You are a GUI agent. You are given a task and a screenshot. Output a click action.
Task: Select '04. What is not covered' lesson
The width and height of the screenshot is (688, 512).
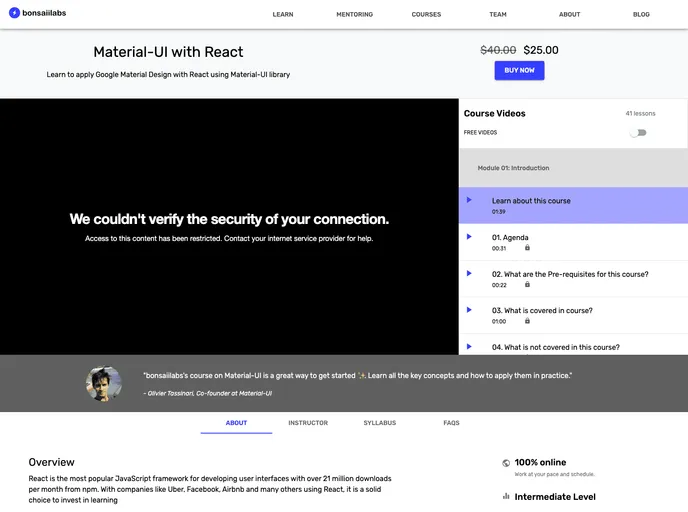click(x=555, y=347)
